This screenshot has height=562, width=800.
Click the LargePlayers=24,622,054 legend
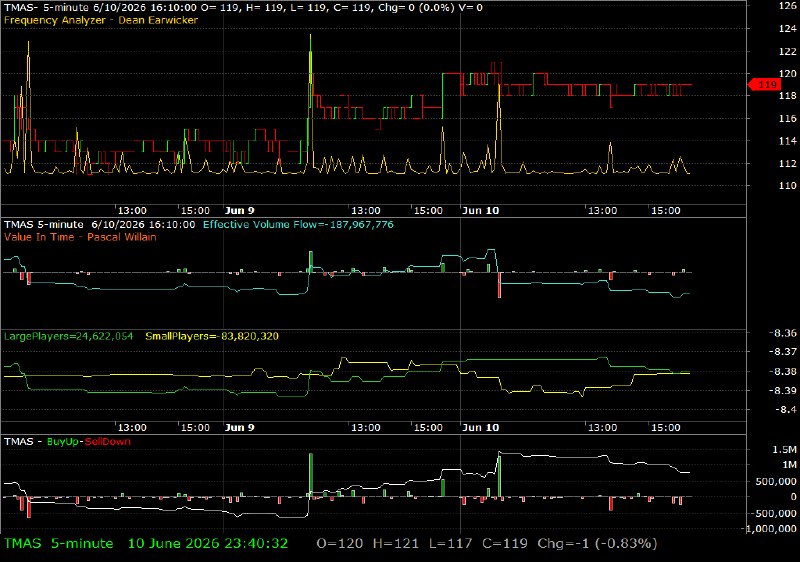point(68,336)
